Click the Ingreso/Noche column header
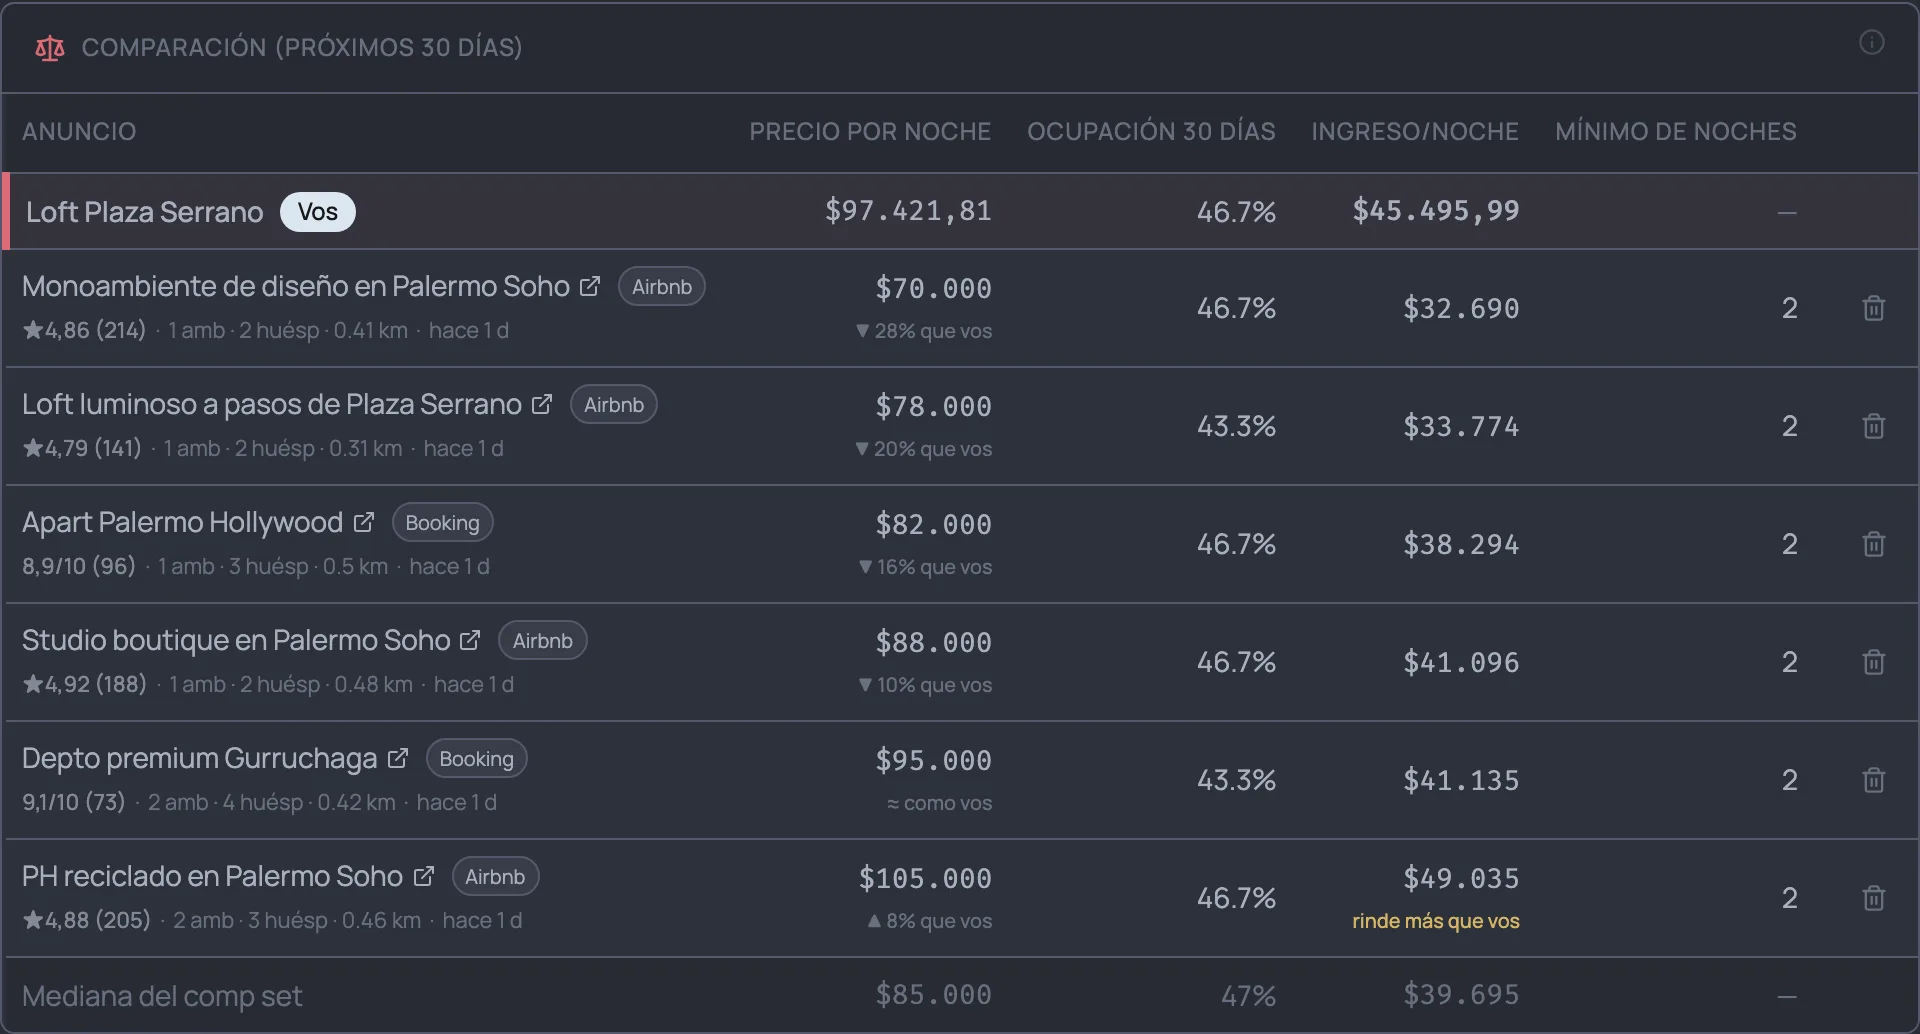This screenshot has height=1034, width=1920. point(1415,132)
